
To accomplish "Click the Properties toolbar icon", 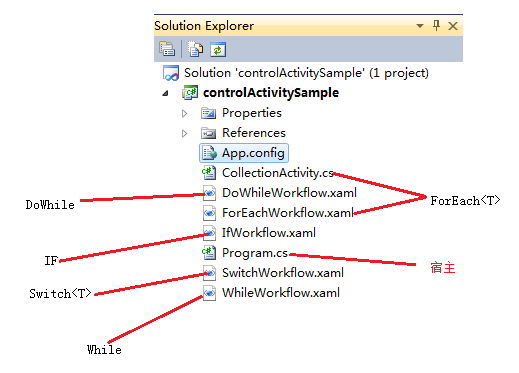I will click(x=167, y=49).
